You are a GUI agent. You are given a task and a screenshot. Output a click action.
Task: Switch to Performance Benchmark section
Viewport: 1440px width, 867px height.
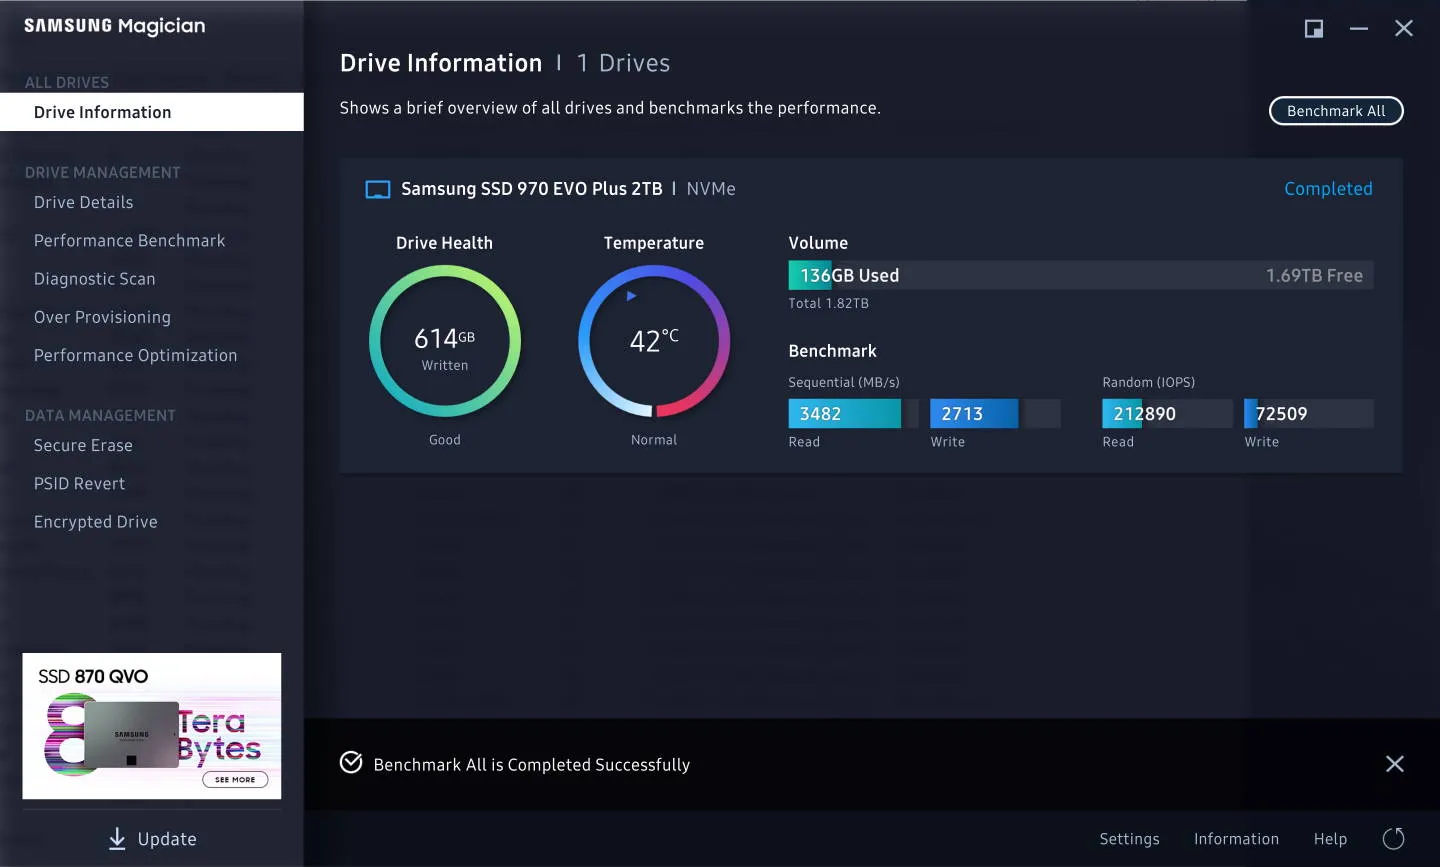[130, 240]
